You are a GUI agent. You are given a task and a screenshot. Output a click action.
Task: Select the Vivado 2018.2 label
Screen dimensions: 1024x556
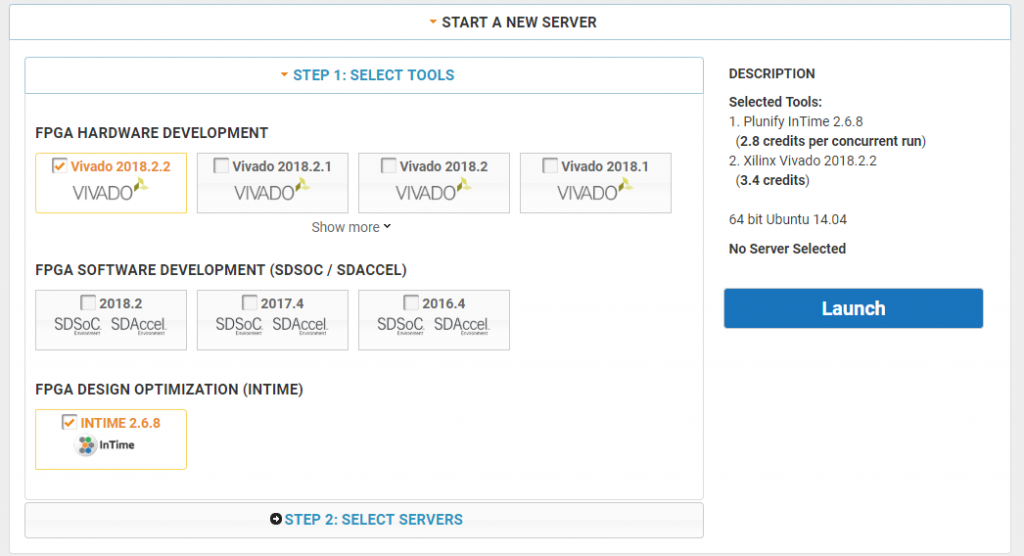[443, 167]
